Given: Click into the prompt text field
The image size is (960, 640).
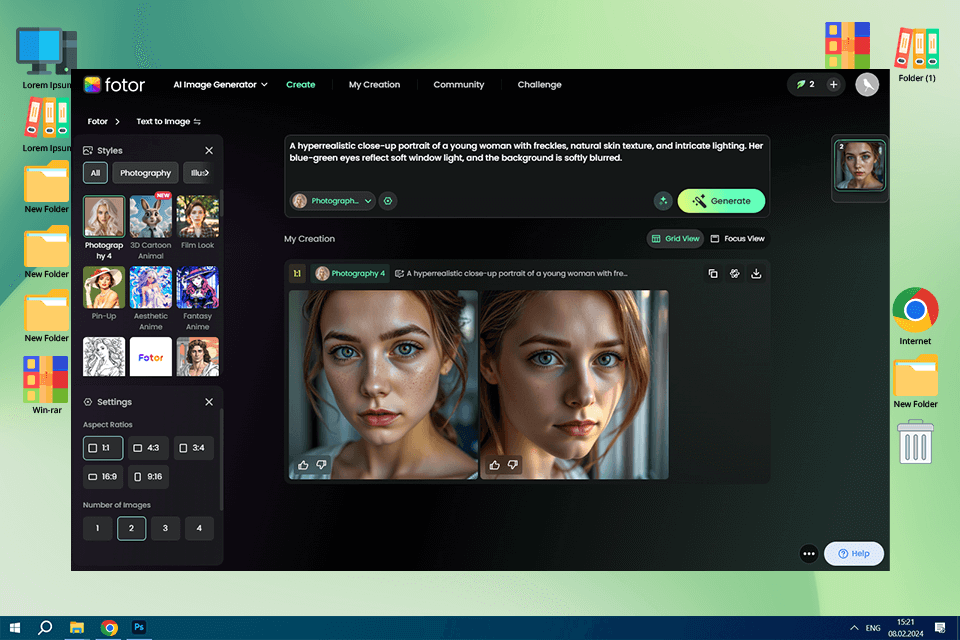Looking at the screenshot, I should (x=527, y=161).
